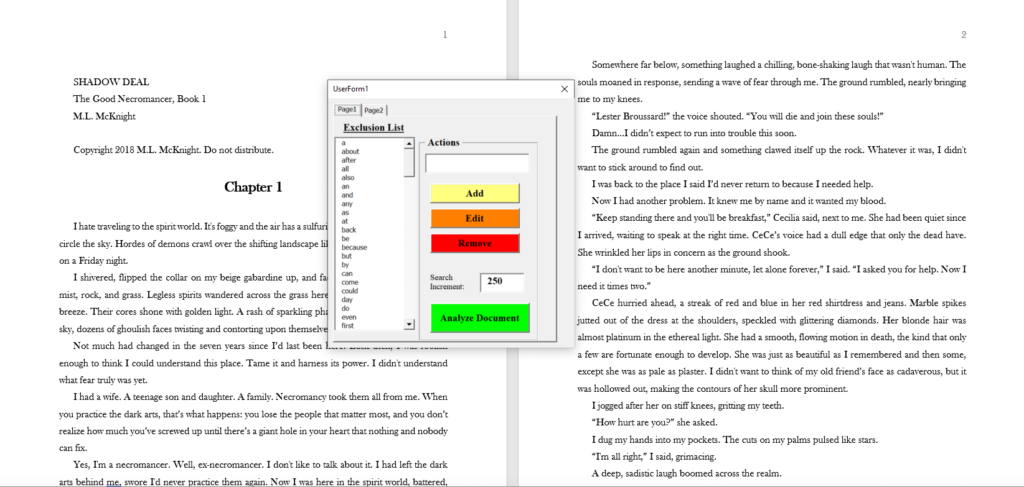Select 'could' from the Exclusion List
This screenshot has width=1024, height=487.
[350, 290]
